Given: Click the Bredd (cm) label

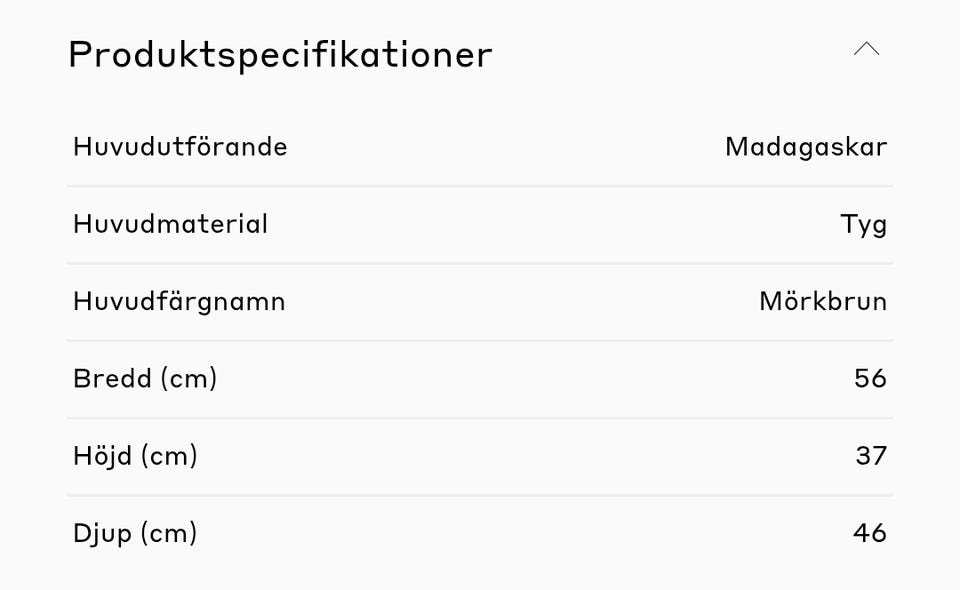Looking at the screenshot, I should pos(145,378).
